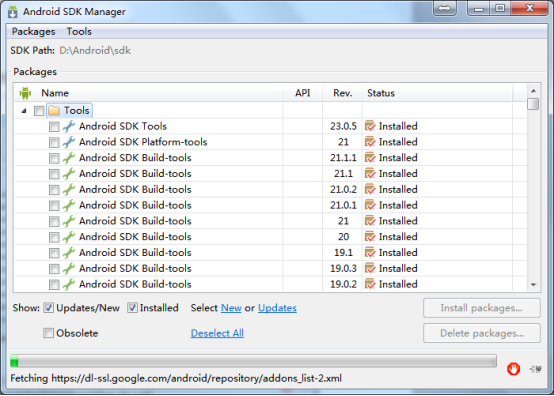Click the New link

(231, 308)
